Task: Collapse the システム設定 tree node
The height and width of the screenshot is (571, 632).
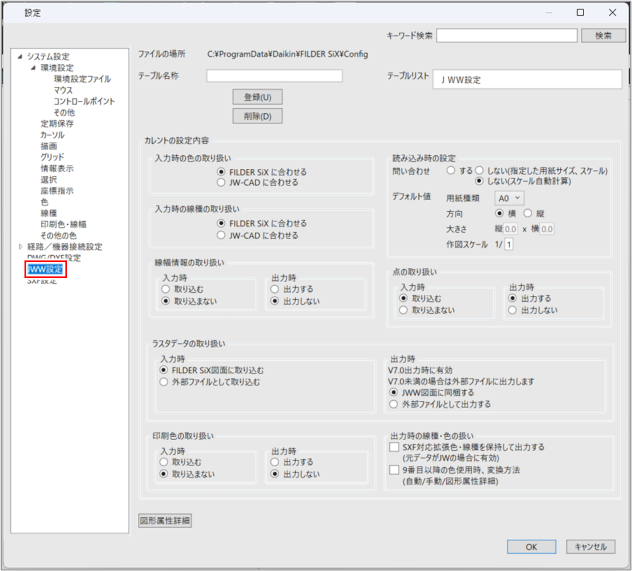Action: [20, 57]
